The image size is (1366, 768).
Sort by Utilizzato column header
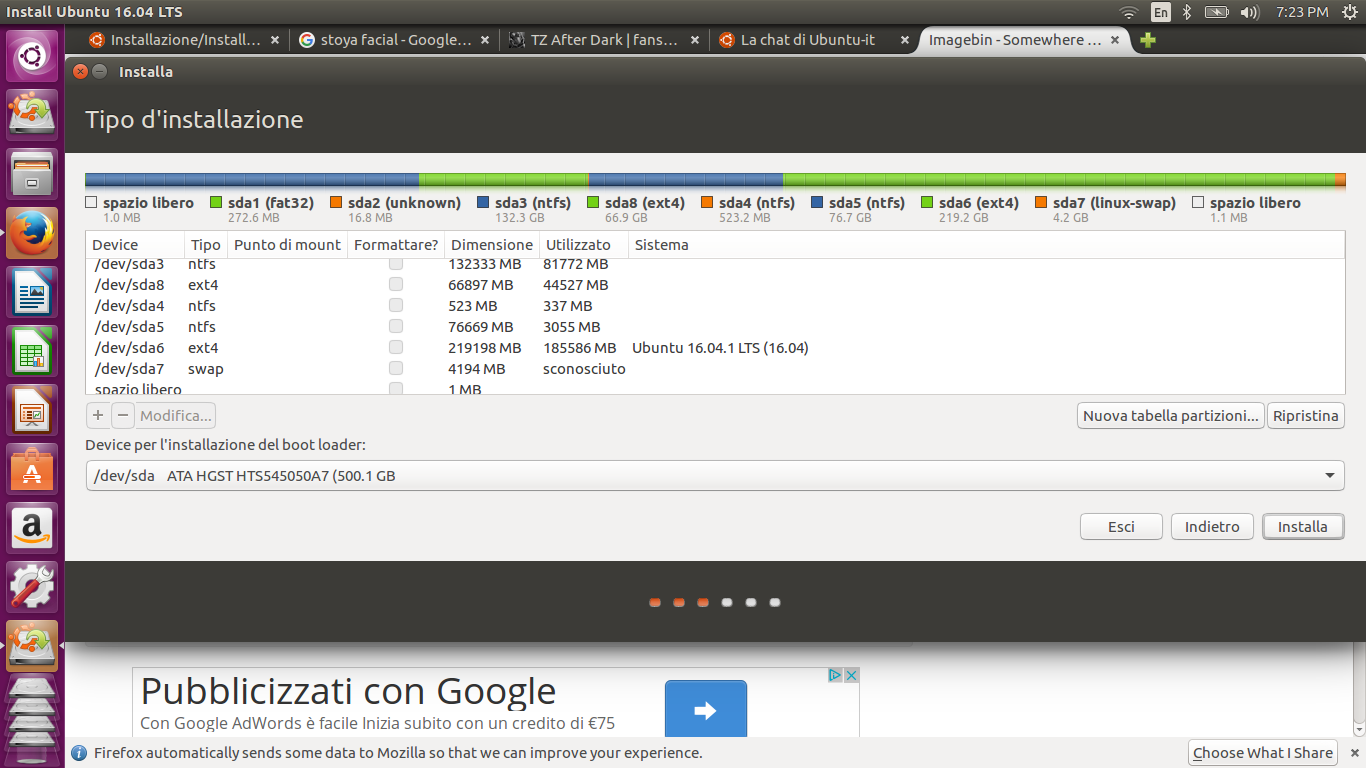(584, 245)
